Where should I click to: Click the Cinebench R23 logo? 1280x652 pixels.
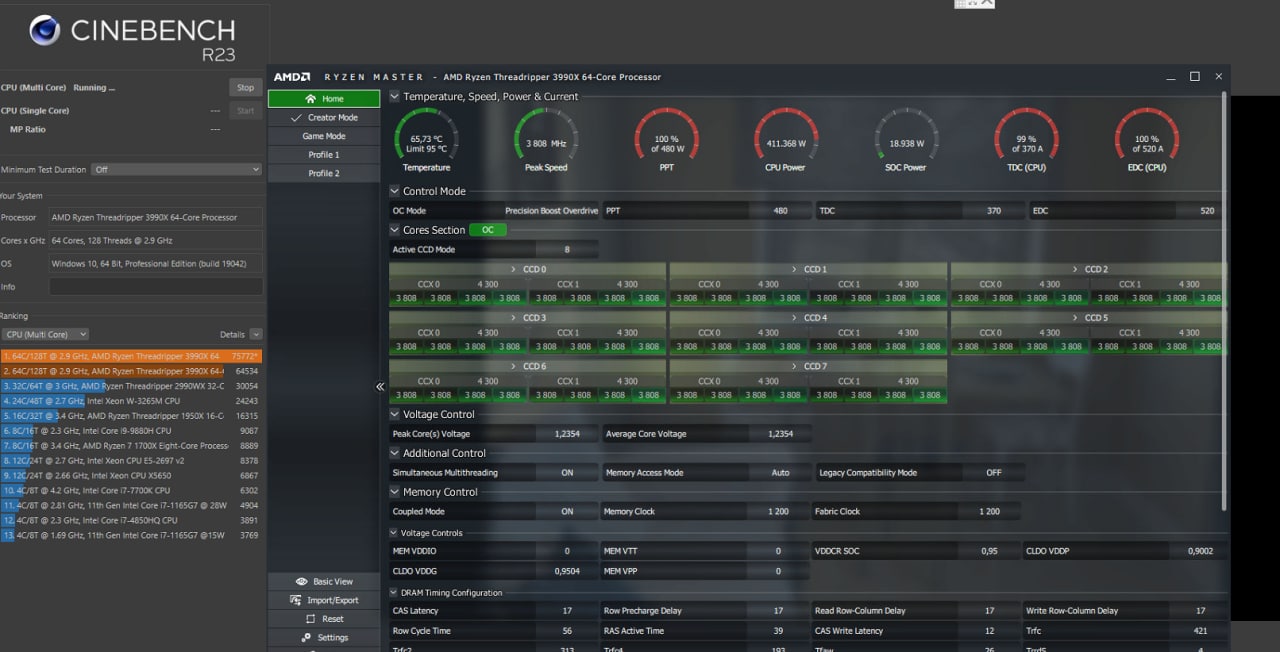point(132,36)
